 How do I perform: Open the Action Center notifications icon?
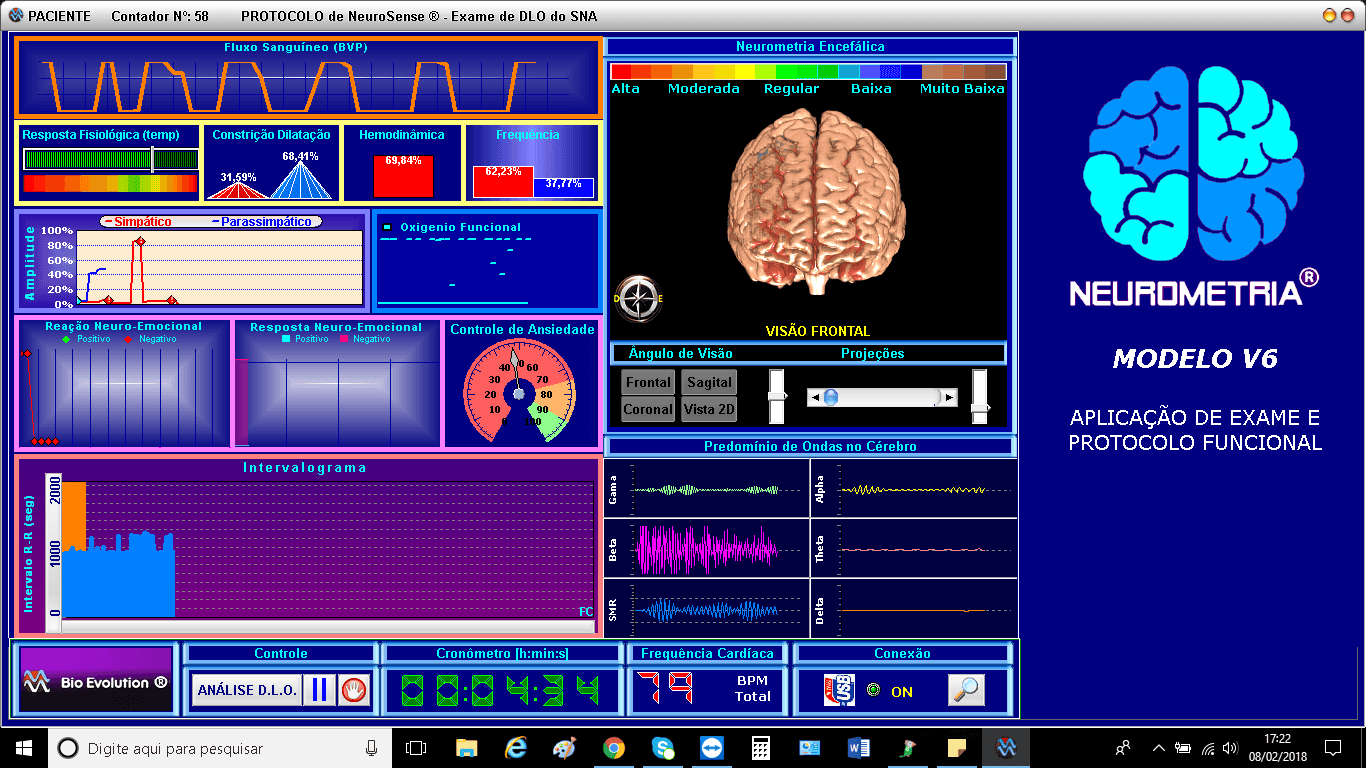coord(1332,748)
